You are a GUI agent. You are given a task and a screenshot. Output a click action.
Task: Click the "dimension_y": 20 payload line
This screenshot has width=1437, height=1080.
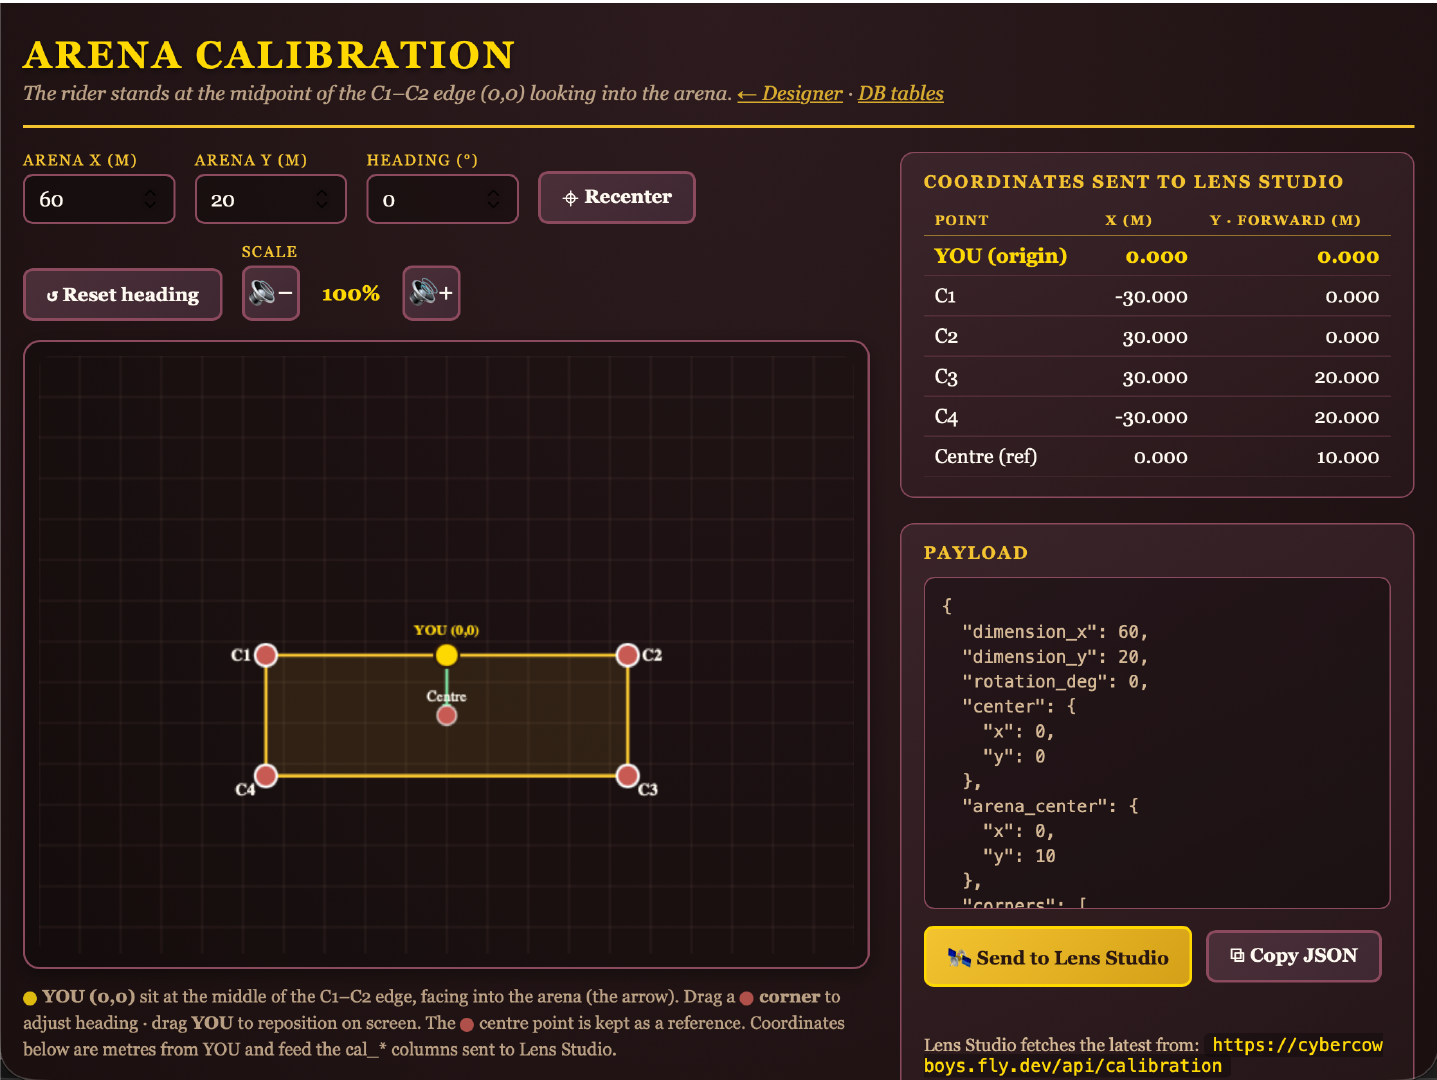(x=1055, y=657)
